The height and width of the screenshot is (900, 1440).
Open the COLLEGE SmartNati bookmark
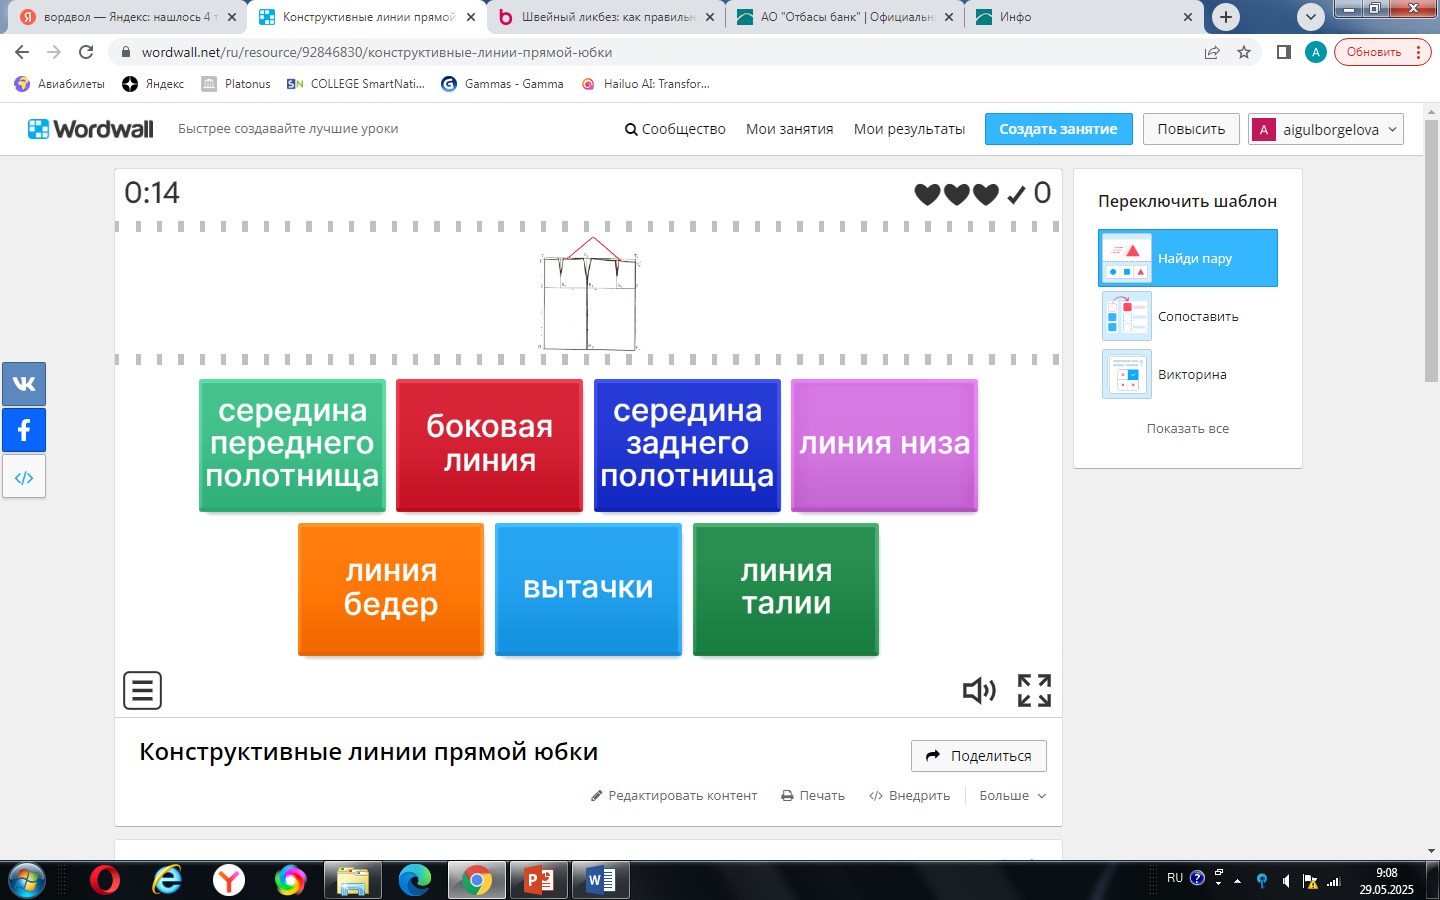click(356, 84)
